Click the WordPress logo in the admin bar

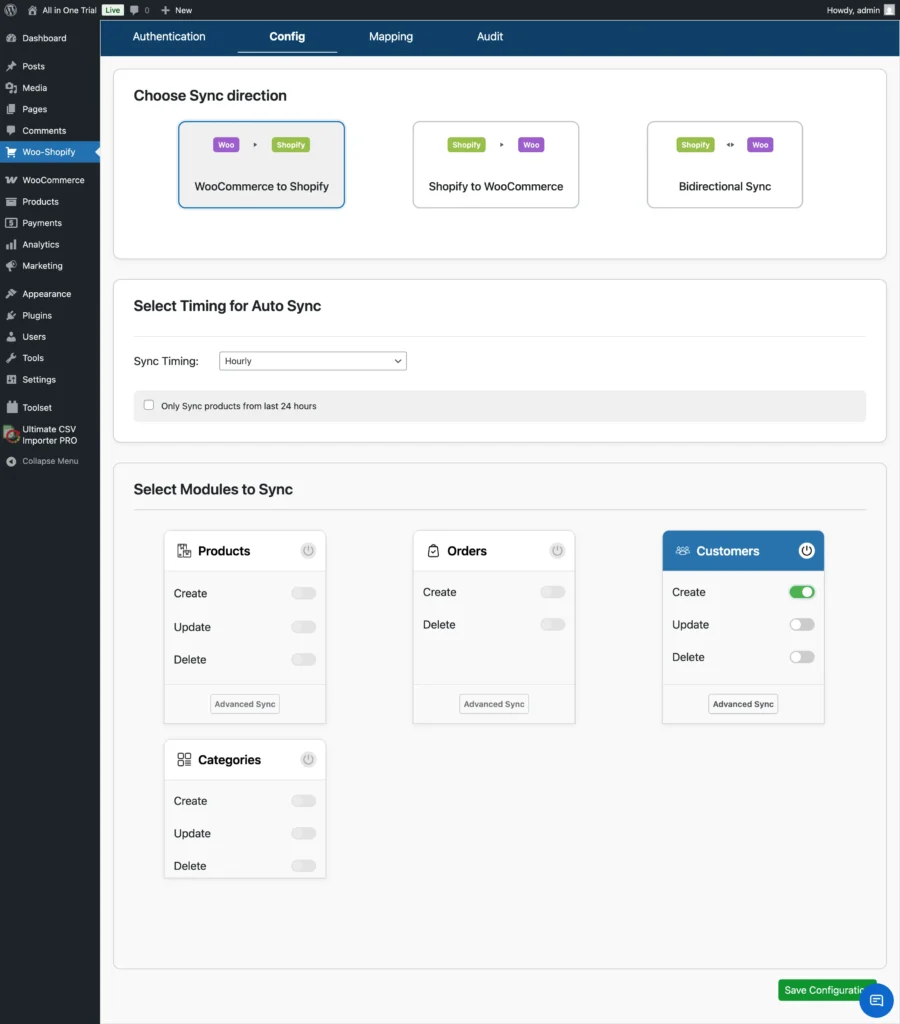[11, 10]
